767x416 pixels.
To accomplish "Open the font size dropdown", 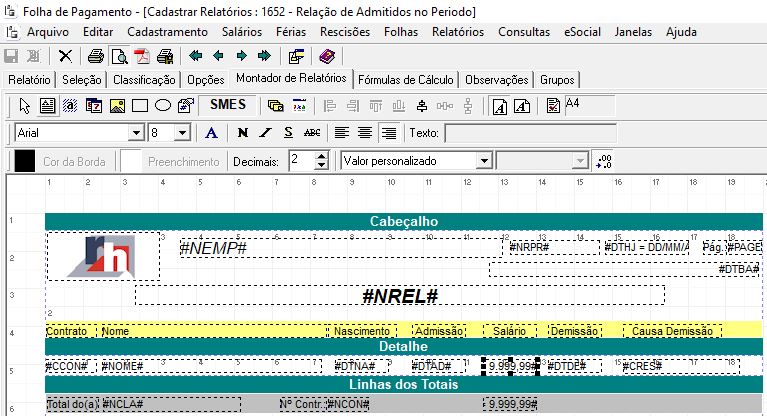I will [x=182, y=133].
